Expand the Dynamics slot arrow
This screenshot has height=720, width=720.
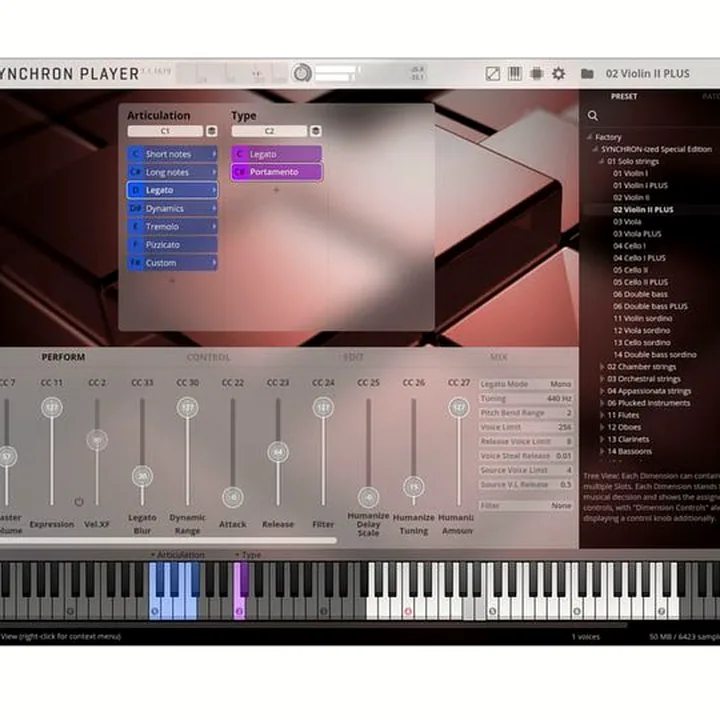coord(214,208)
